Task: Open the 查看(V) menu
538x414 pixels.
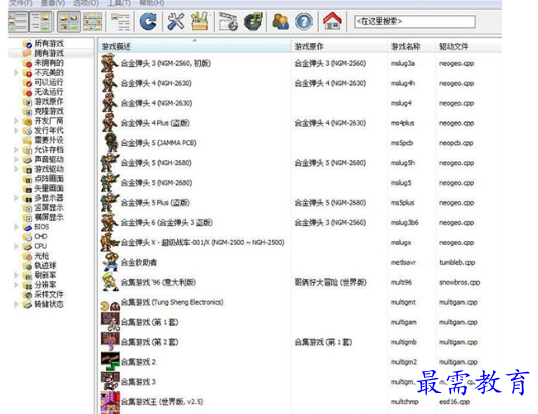Action: [53, 3]
